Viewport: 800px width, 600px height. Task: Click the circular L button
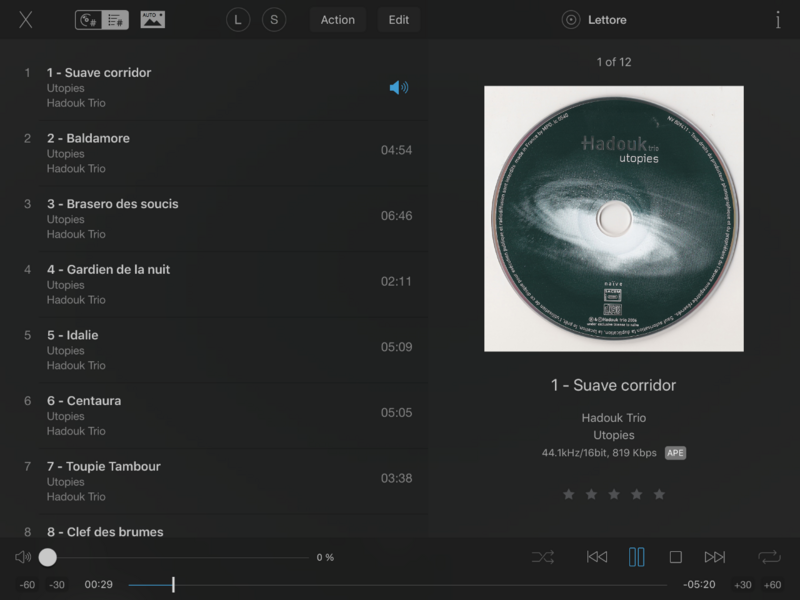[x=238, y=20]
